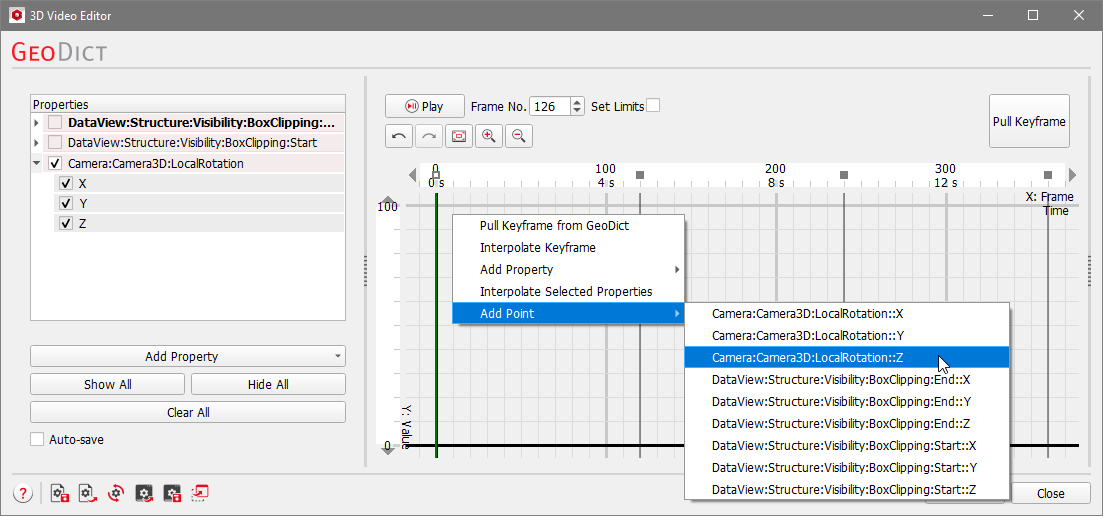Click the Clear All button

coord(188,412)
